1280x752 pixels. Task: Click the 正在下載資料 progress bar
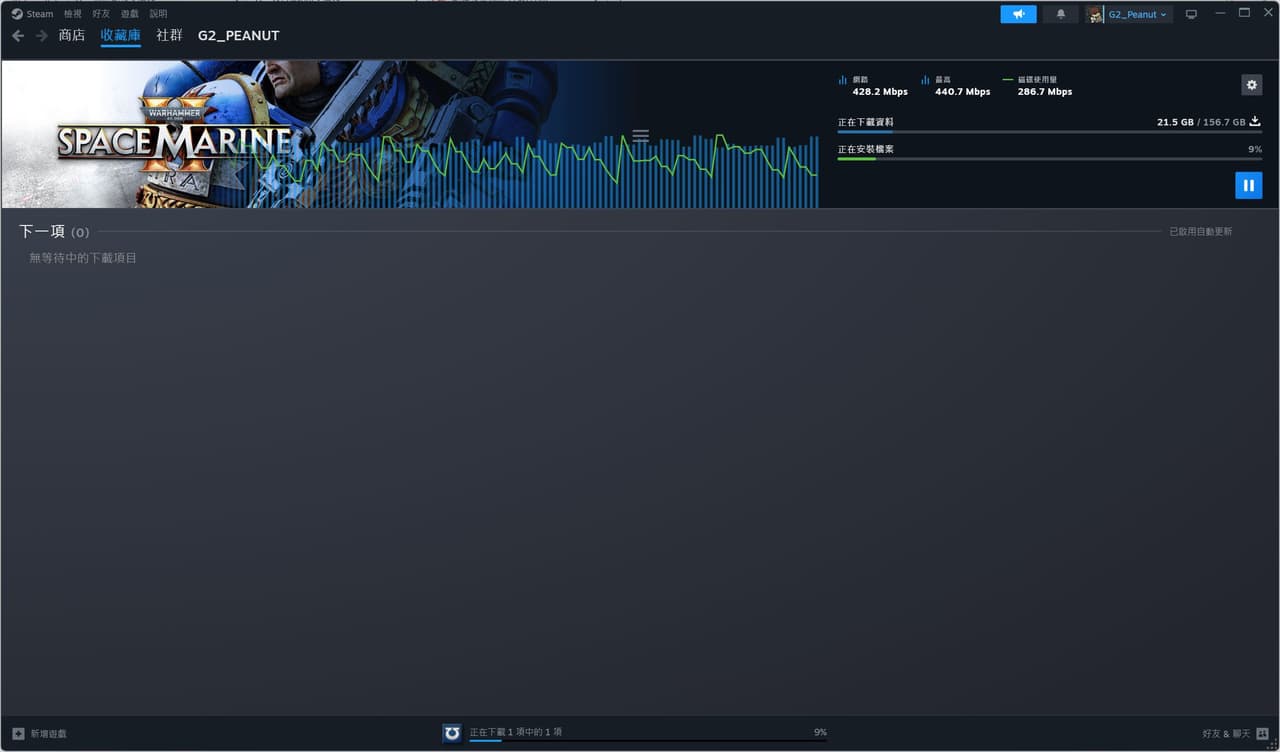click(1050, 132)
